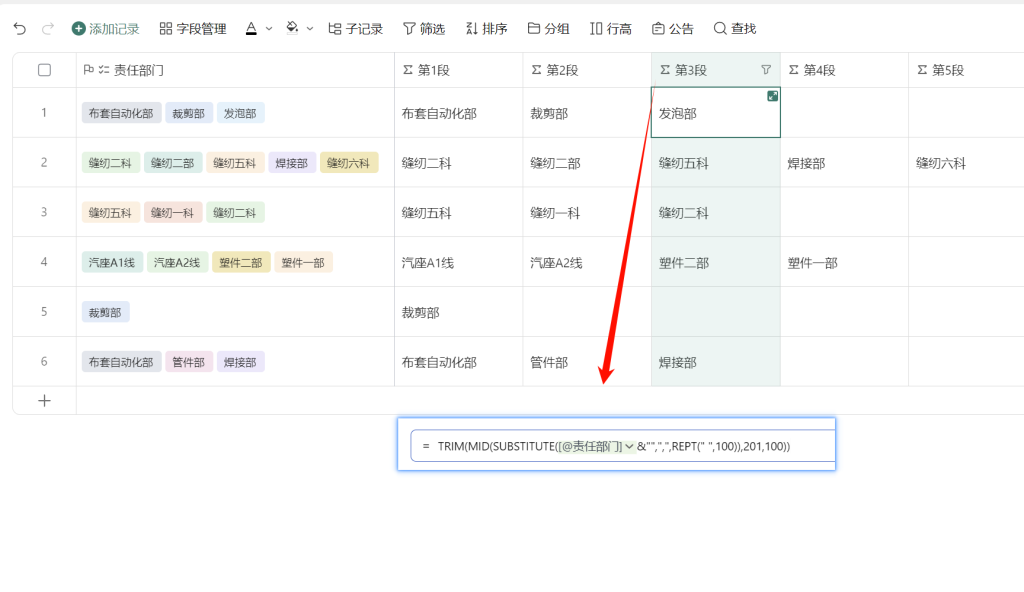Click the font color A icon
1024x592 pixels.
pyautogui.click(x=251, y=29)
